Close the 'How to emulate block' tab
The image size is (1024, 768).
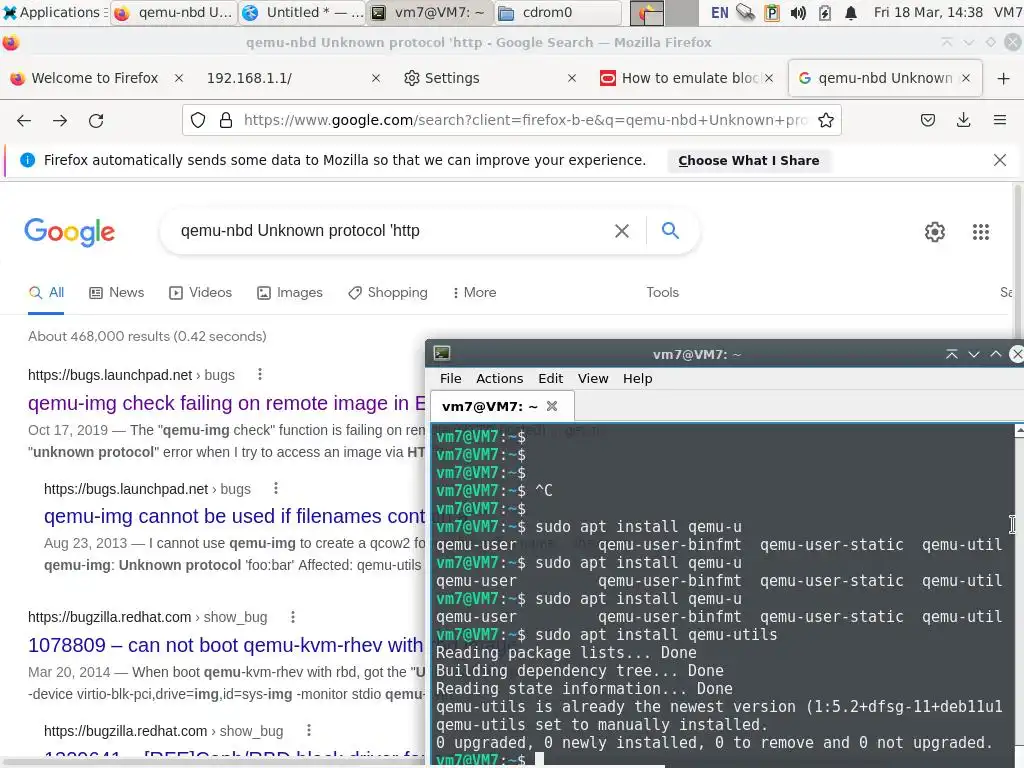point(769,78)
